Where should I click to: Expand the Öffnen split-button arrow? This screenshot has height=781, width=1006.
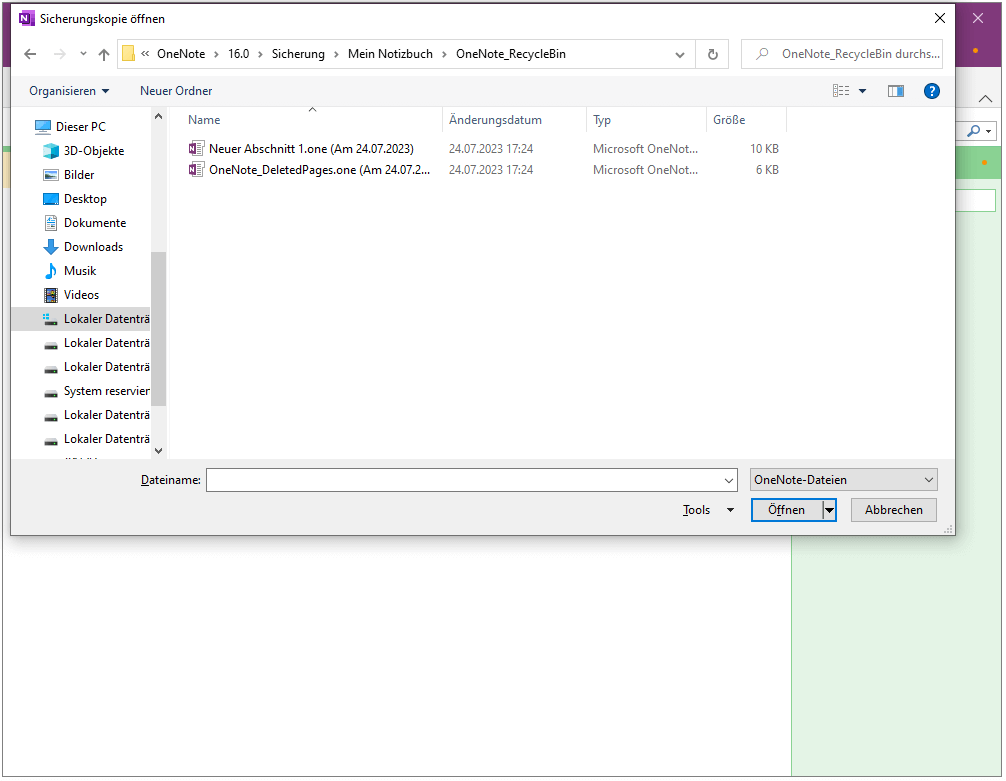click(829, 510)
